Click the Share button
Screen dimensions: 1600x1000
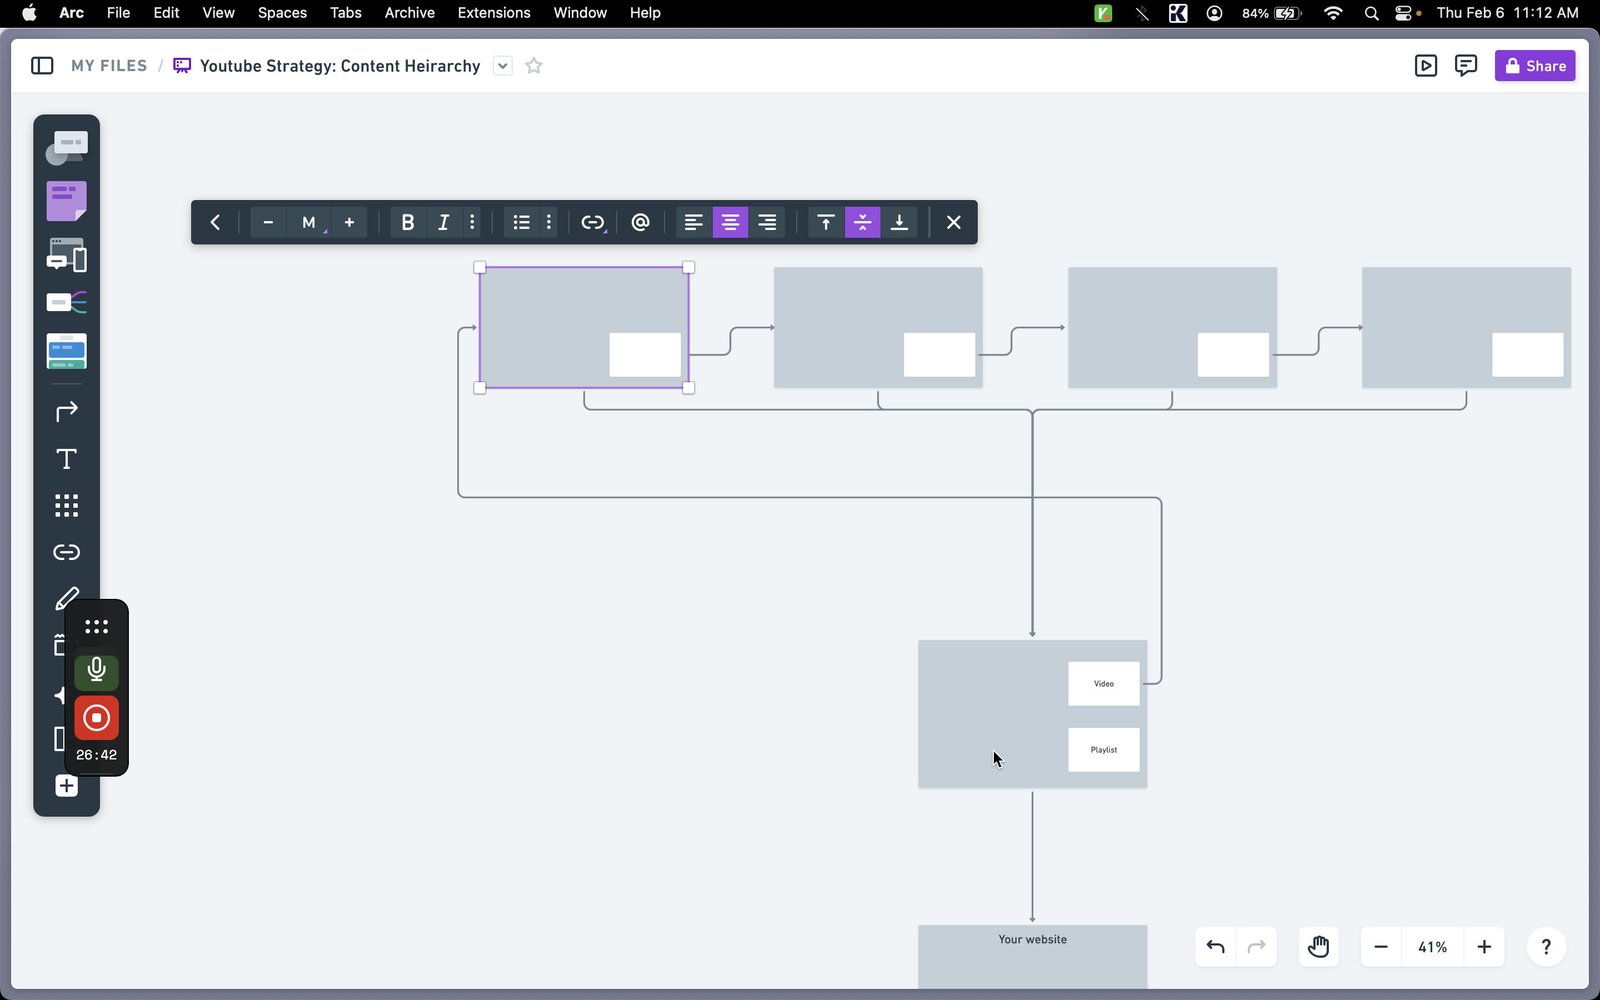(x=1535, y=66)
